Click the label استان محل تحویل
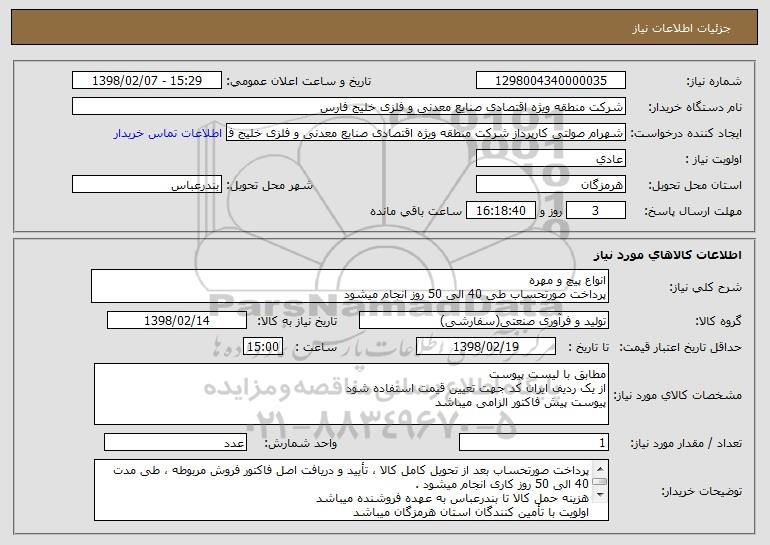Viewport: 770px width, 545px height. coord(695,186)
